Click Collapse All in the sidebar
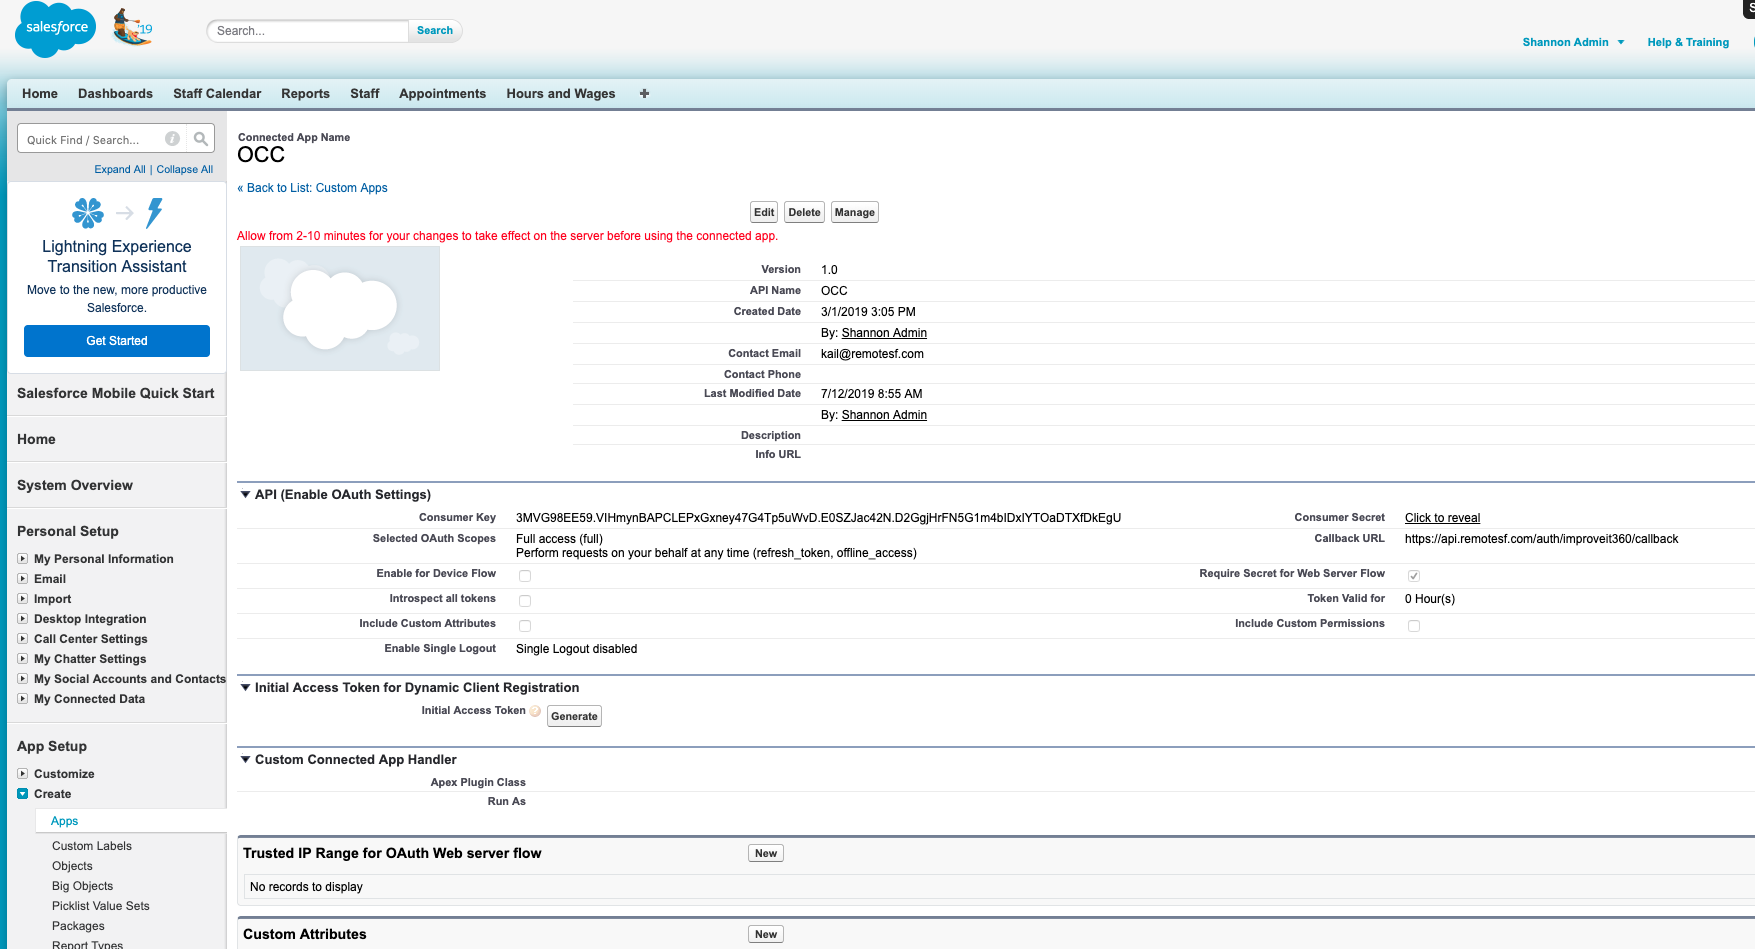 pos(185,169)
